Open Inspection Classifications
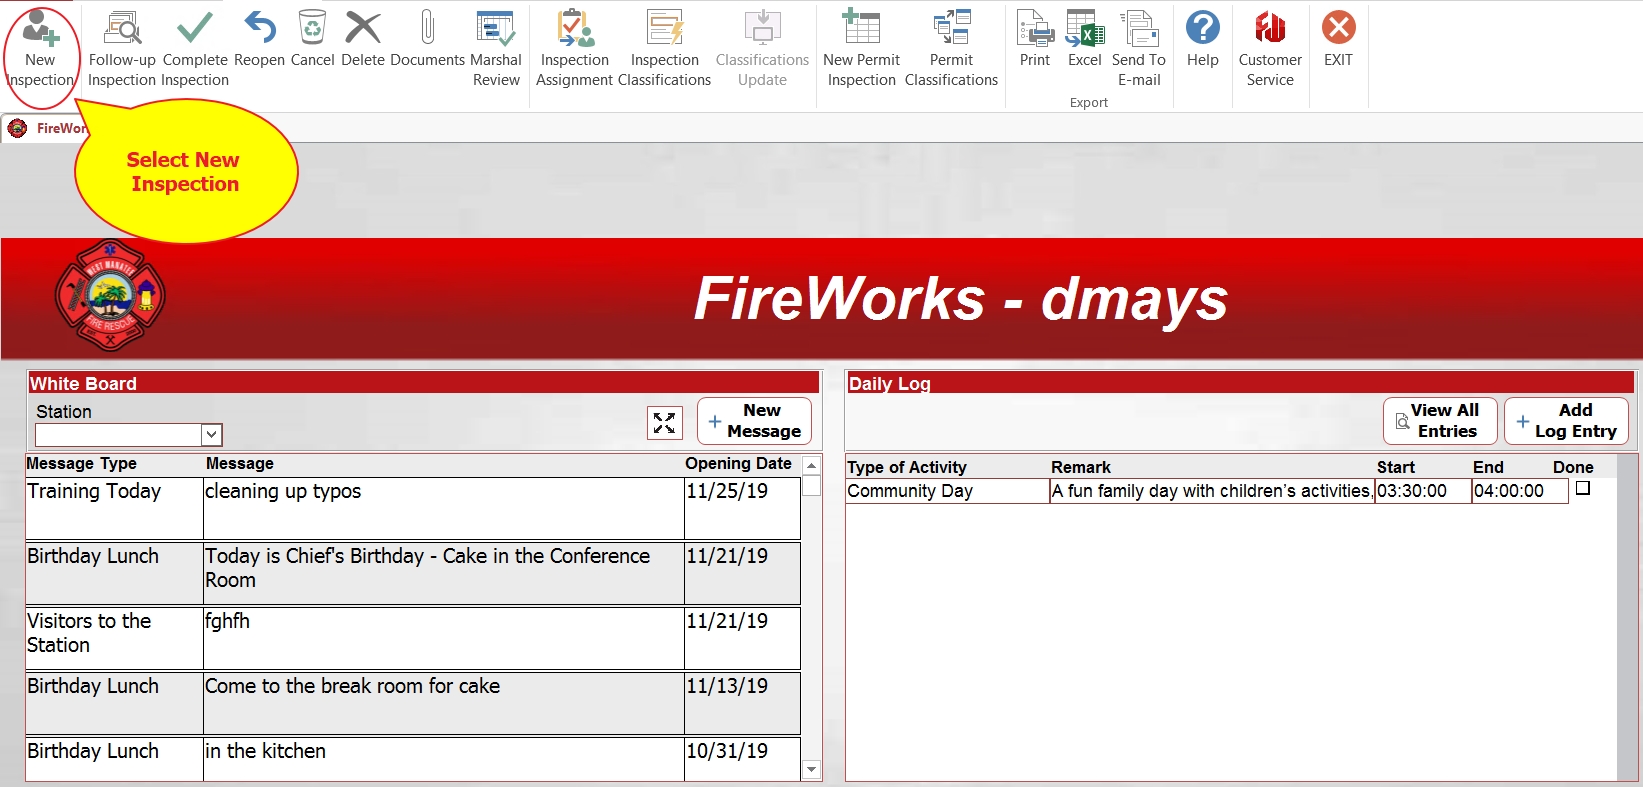Viewport: 1643px width, 787px height. 664,50
